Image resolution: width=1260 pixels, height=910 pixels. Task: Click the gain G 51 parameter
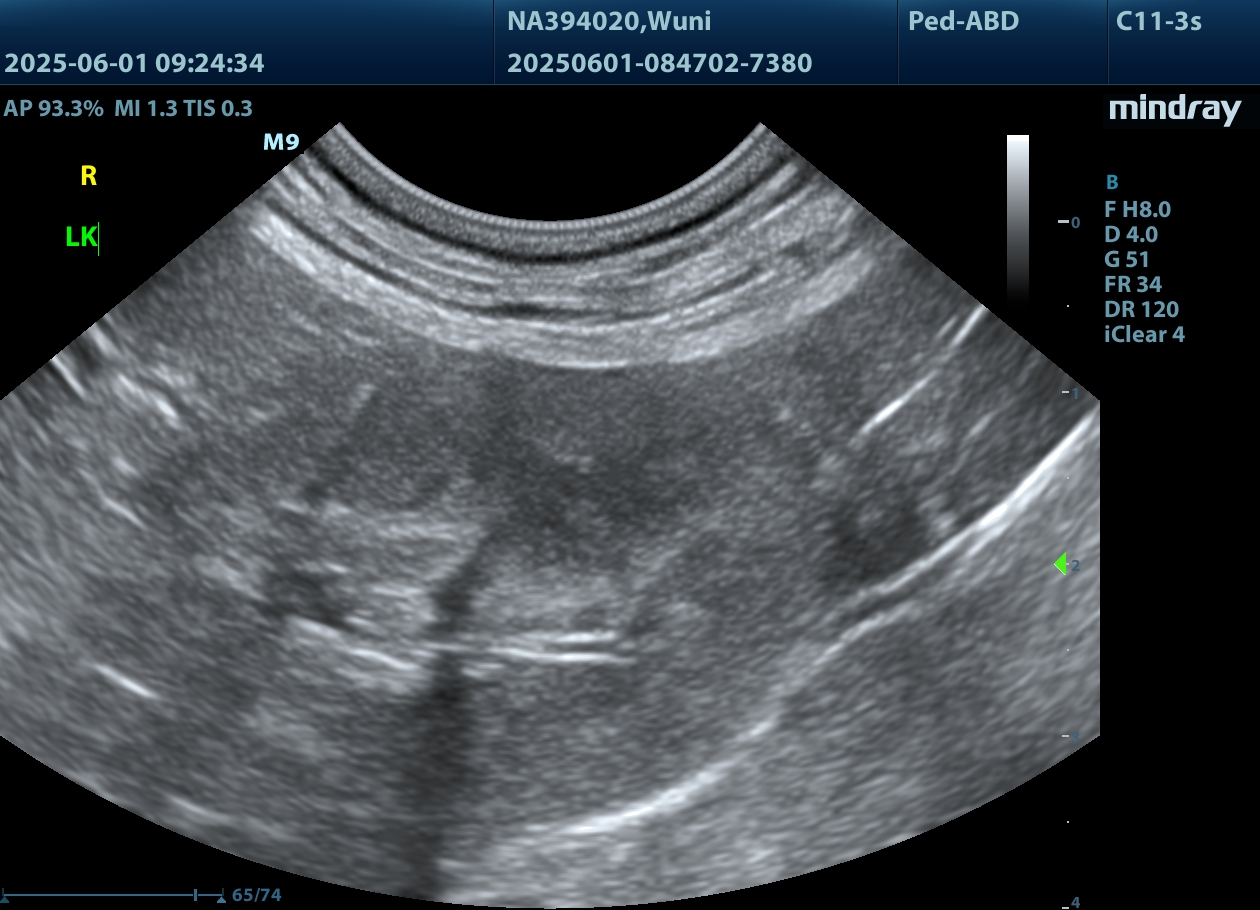click(x=1126, y=259)
